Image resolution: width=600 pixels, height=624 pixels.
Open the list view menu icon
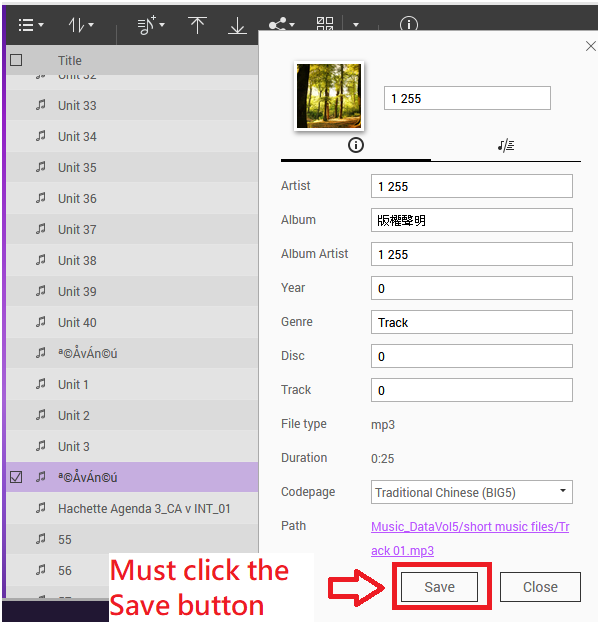coord(31,25)
